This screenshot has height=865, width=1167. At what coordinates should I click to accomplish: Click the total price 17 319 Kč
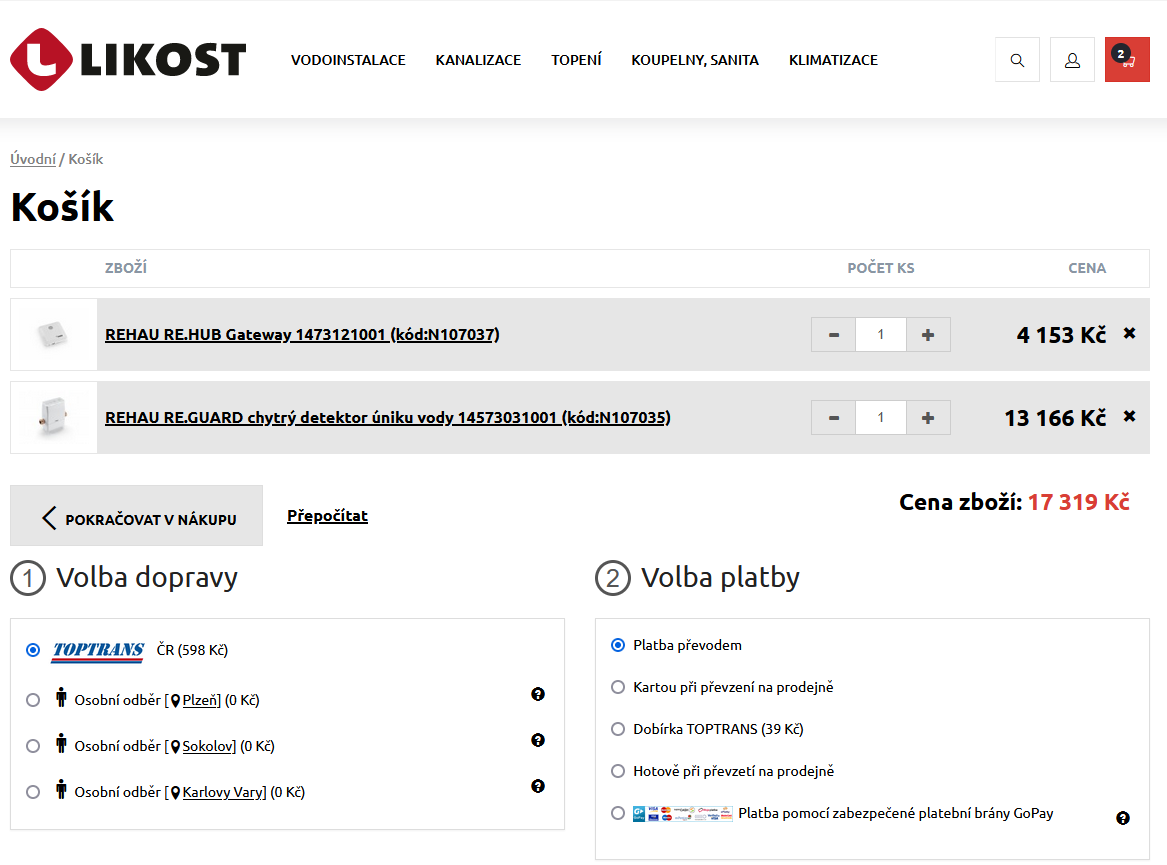point(1078,502)
